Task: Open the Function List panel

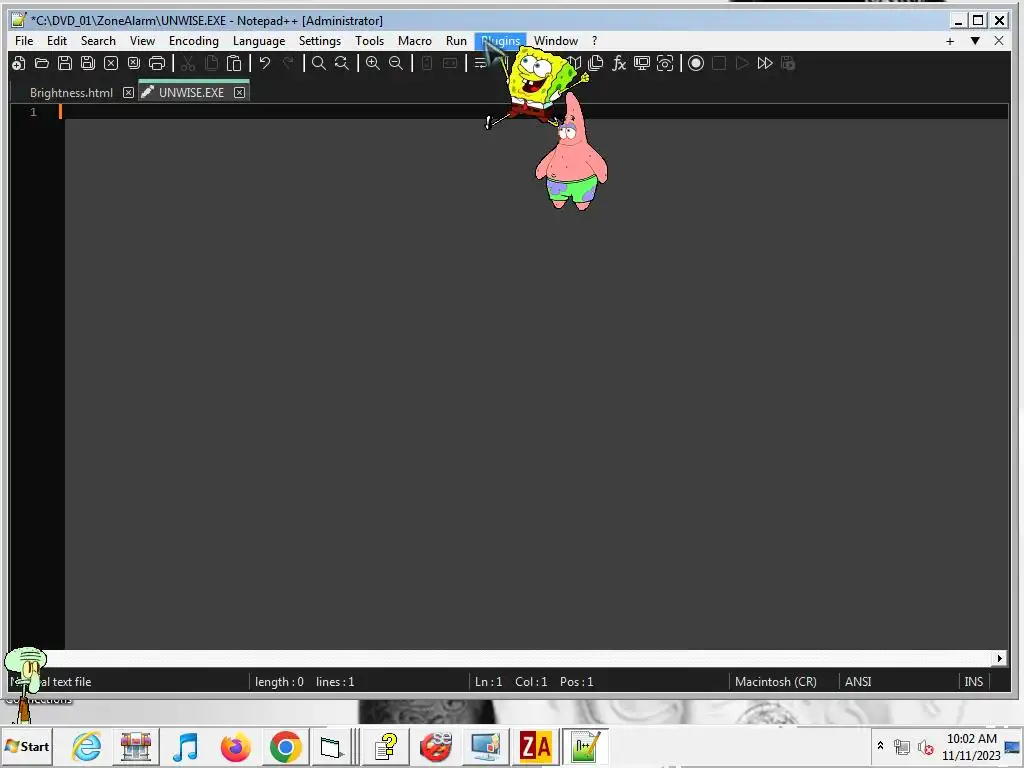Action: pyautogui.click(x=618, y=63)
